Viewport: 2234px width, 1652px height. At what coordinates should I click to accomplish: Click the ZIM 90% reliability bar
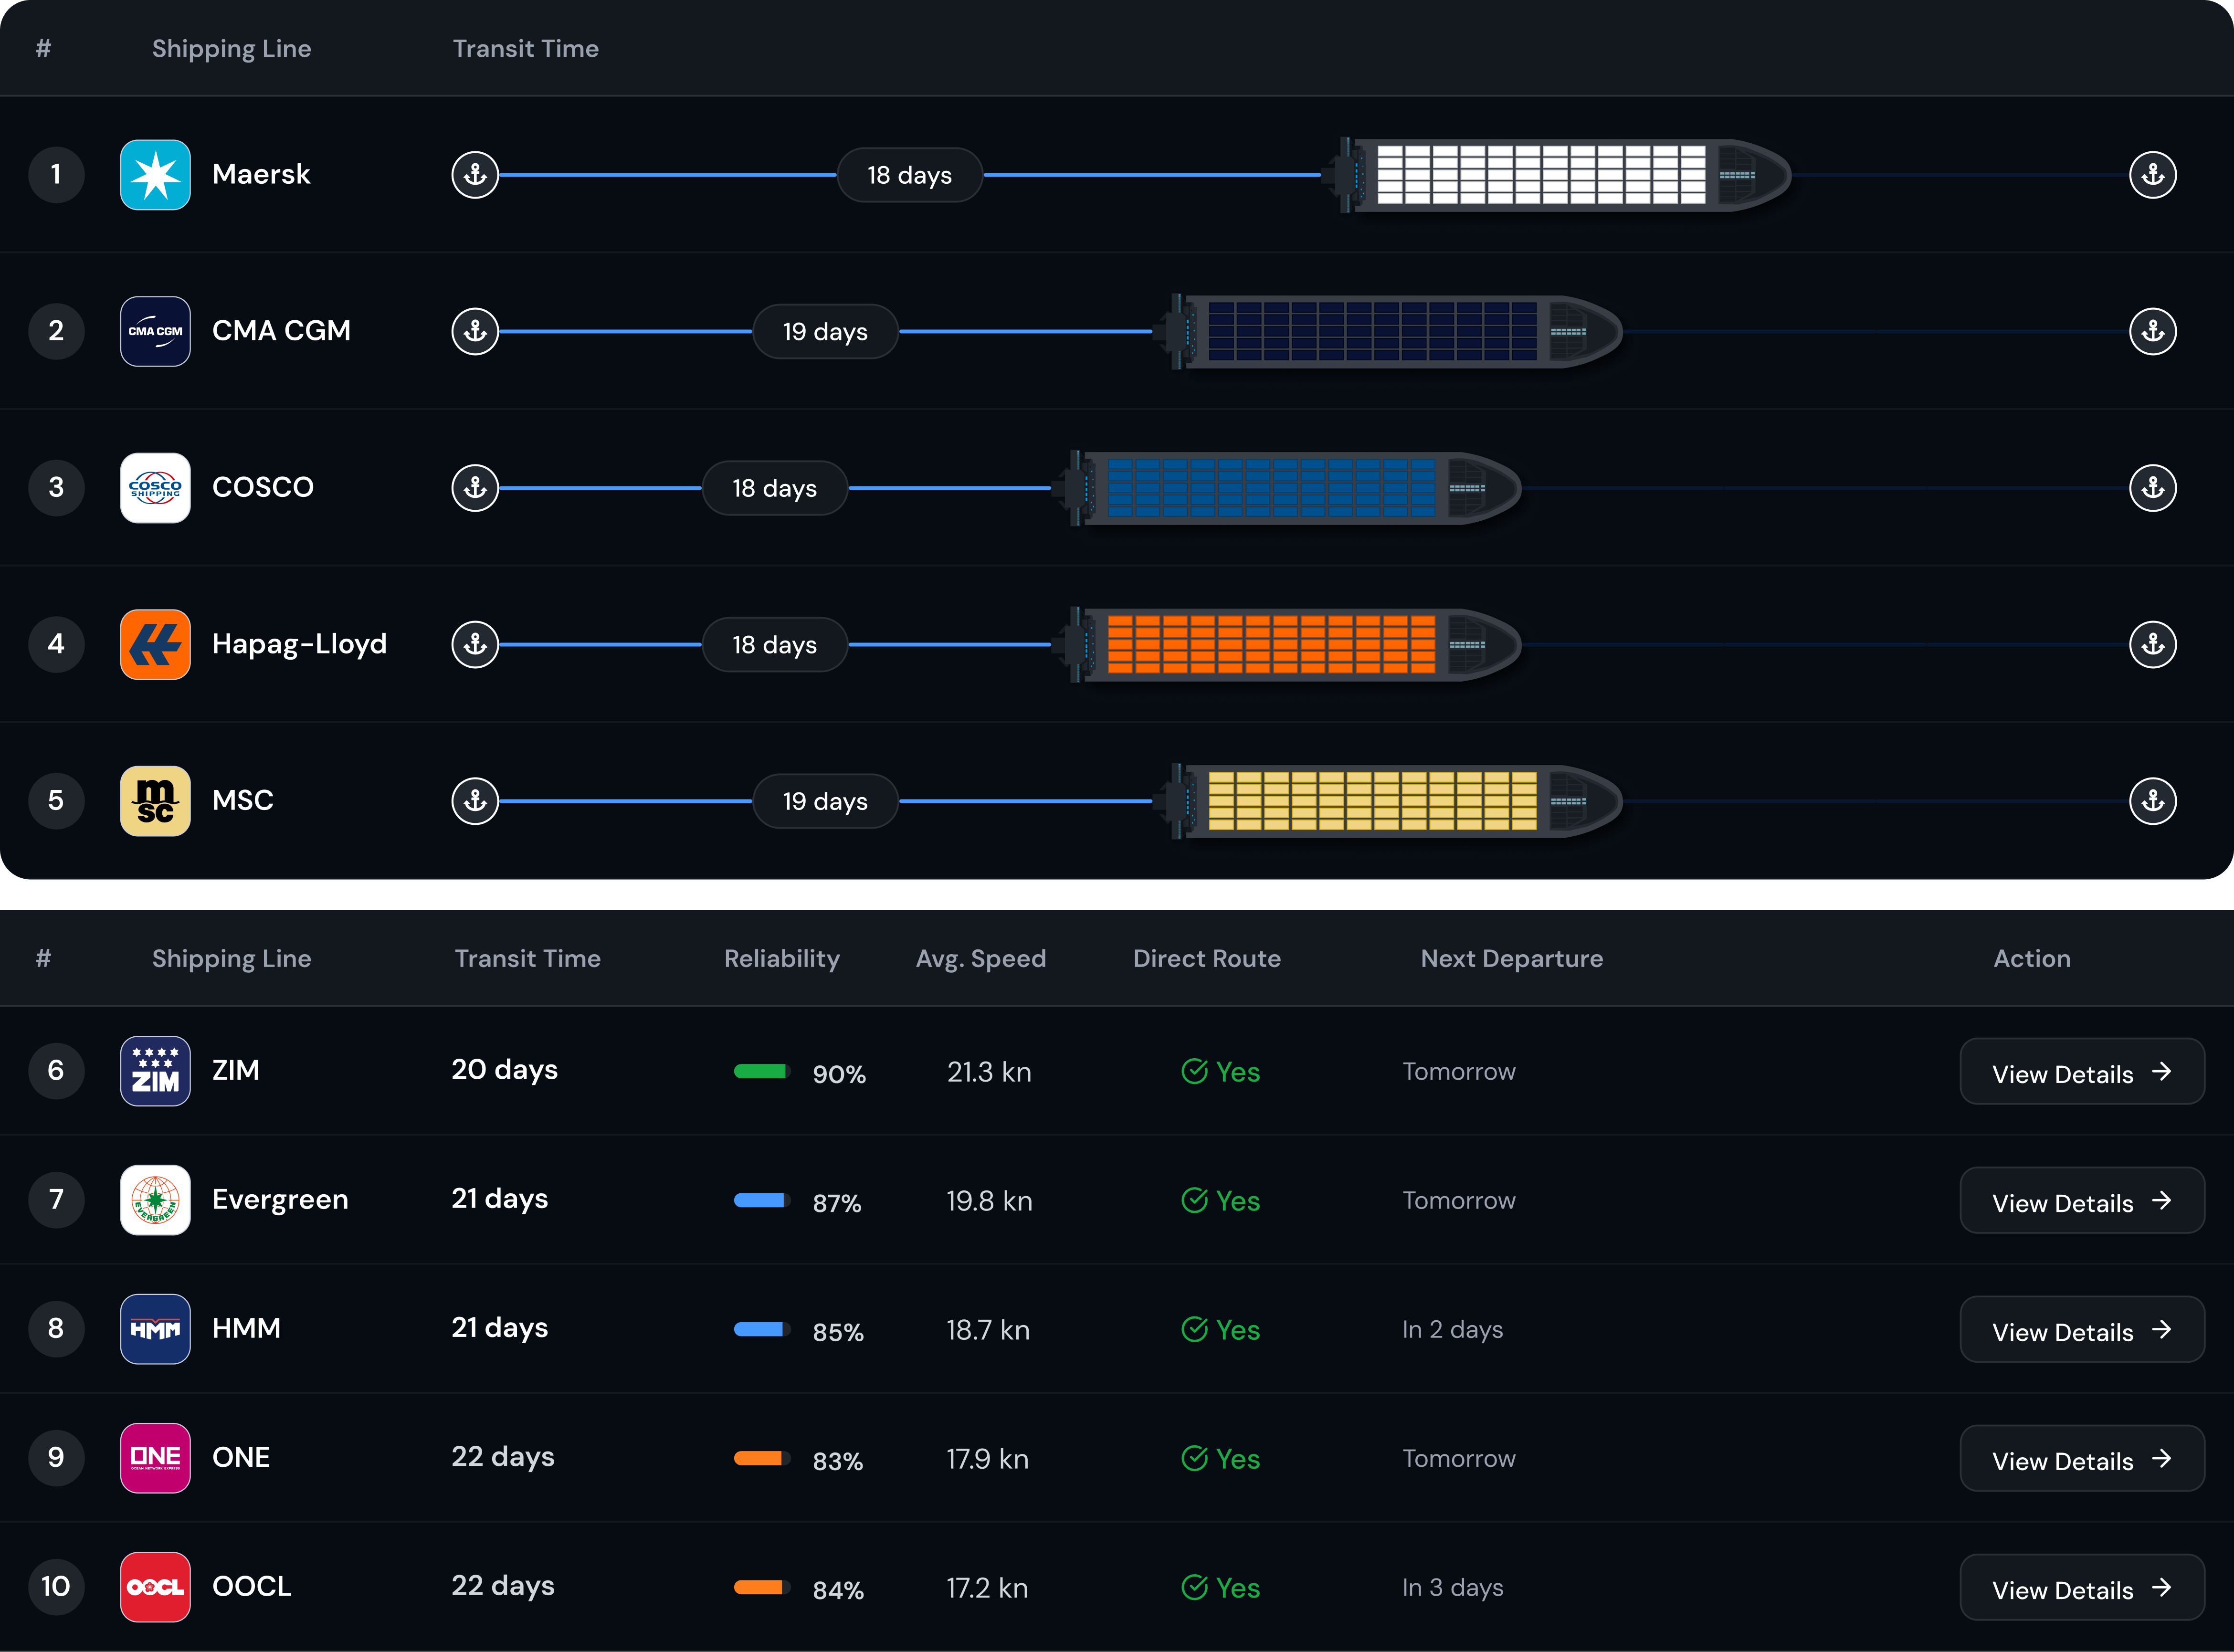click(762, 1071)
